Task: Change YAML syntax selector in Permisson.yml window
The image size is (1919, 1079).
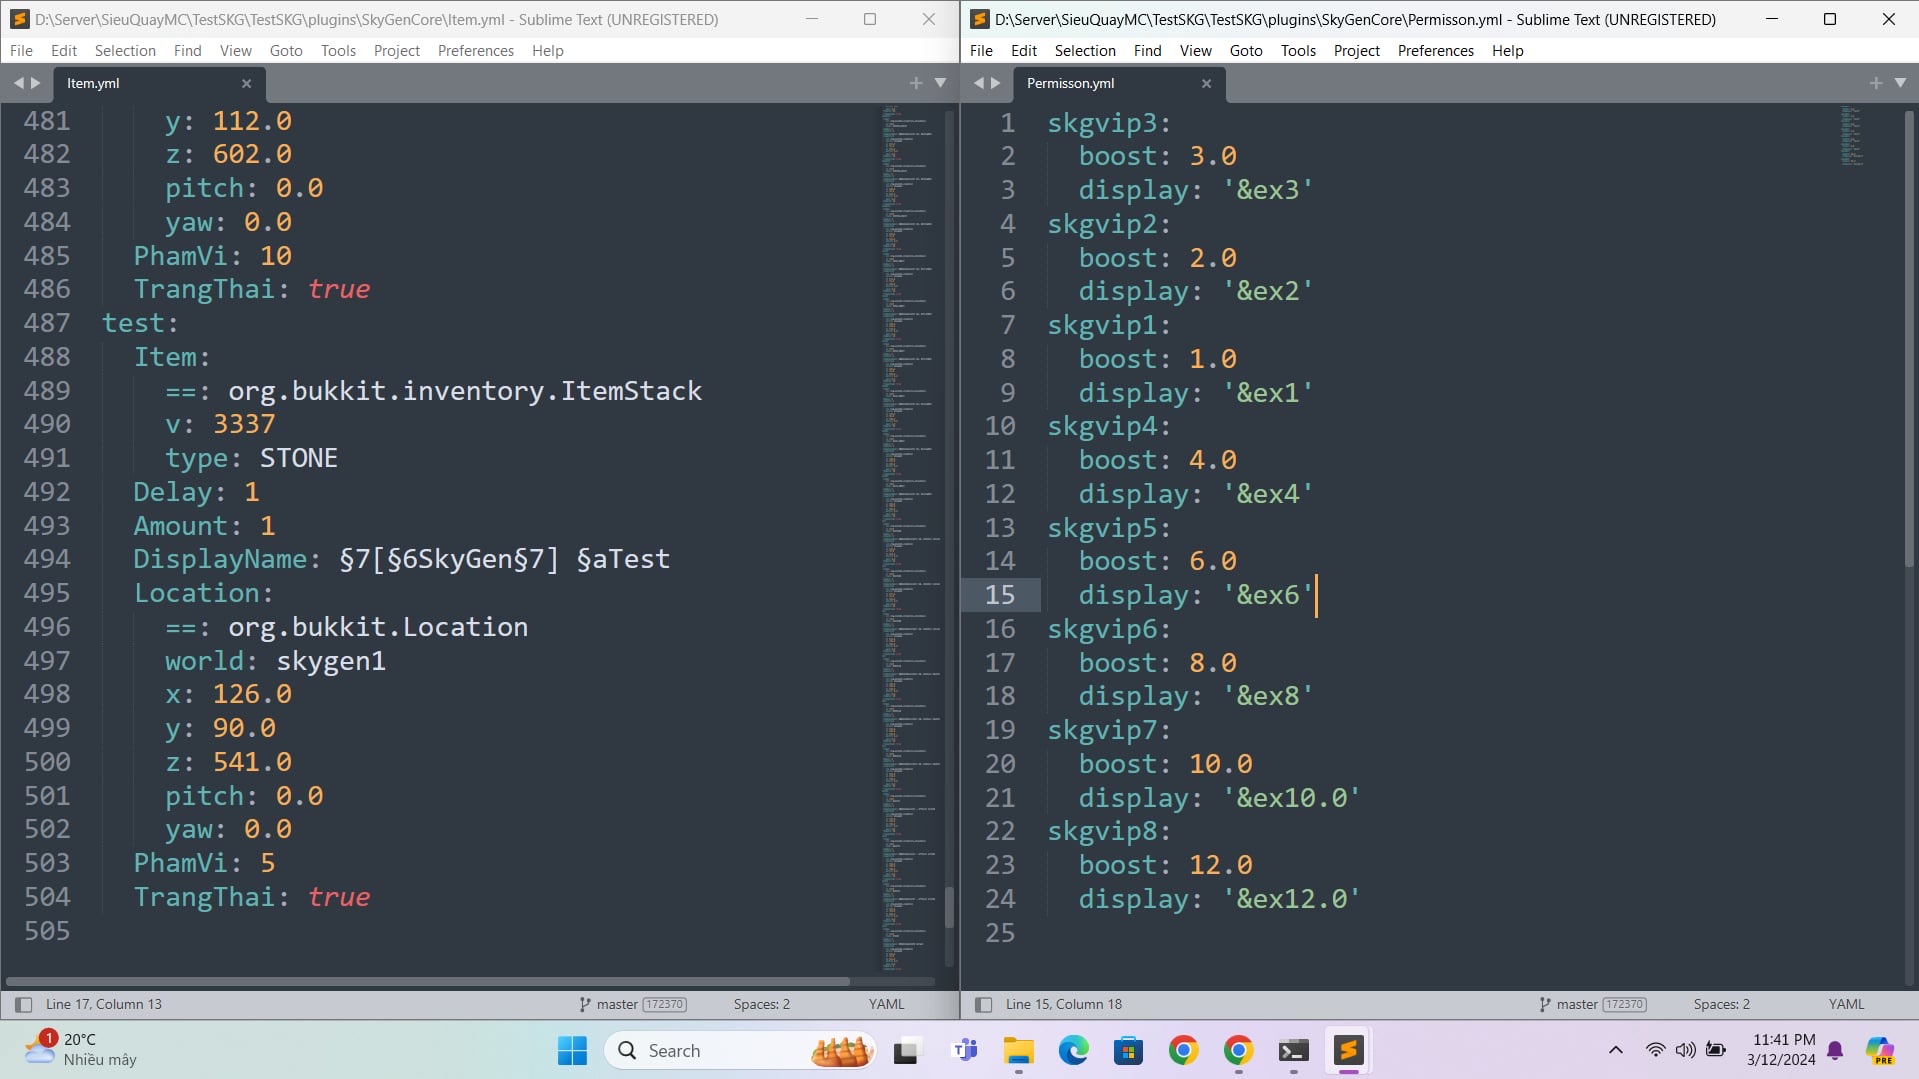Action: click(x=1847, y=1004)
